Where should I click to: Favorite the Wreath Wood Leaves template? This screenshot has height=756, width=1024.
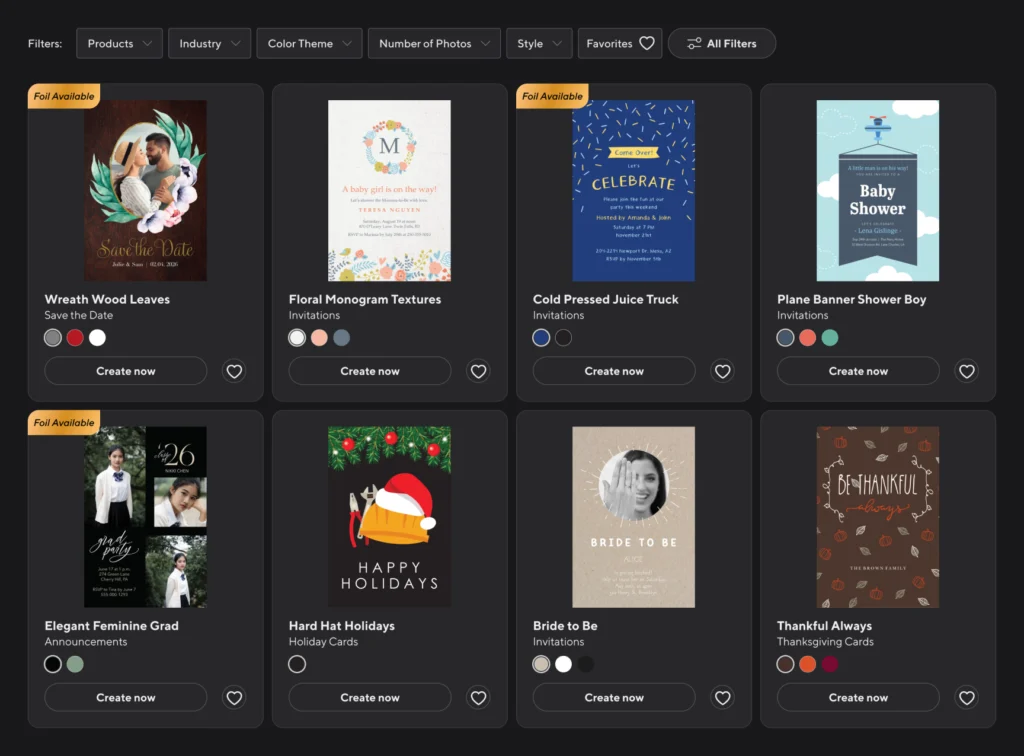pyautogui.click(x=234, y=371)
